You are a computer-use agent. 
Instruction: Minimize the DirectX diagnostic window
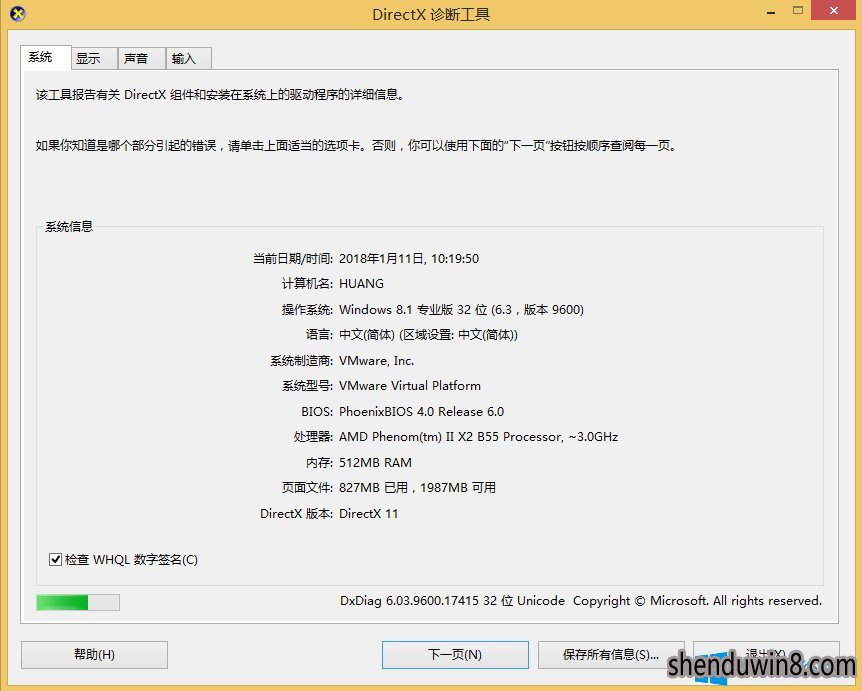[771, 12]
